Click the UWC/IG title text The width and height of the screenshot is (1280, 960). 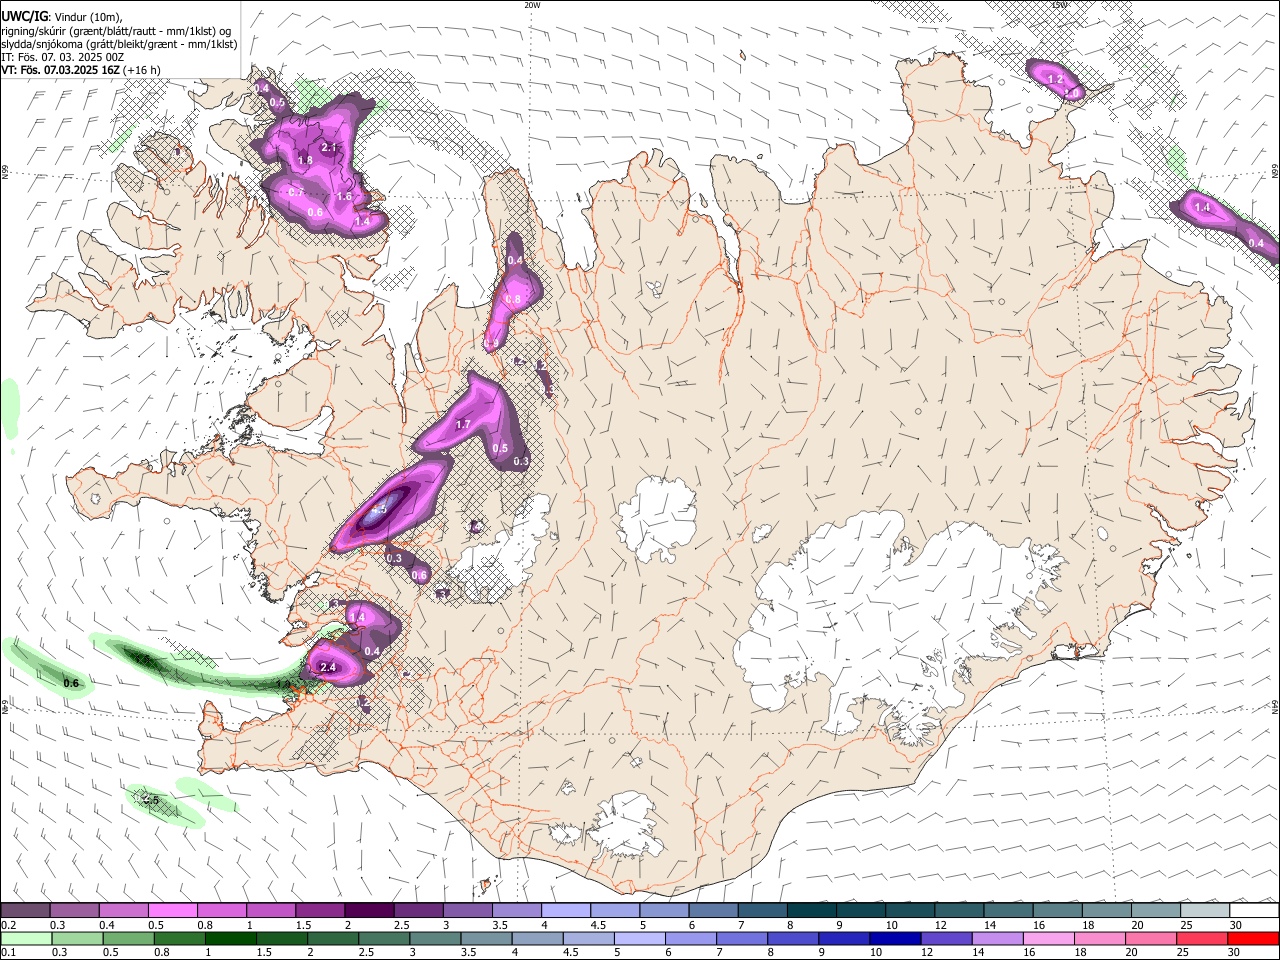point(24,16)
